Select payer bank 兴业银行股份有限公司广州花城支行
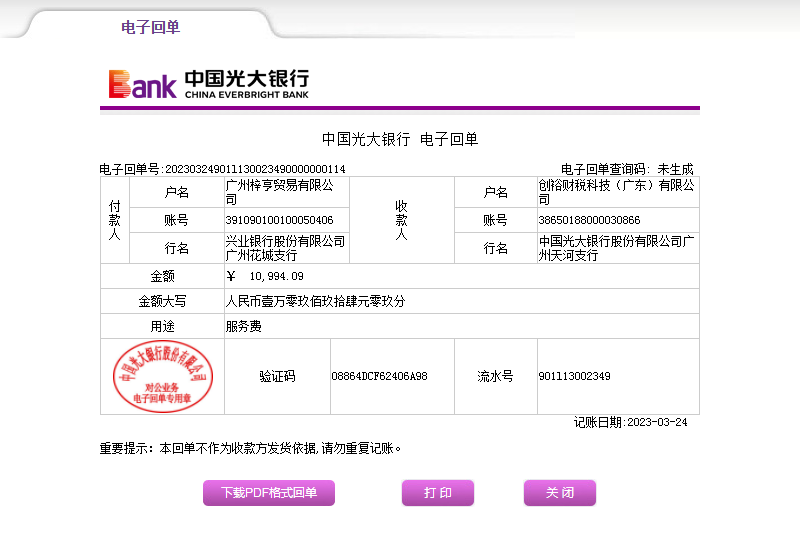The image size is (800, 534). pyautogui.click(x=285, y=248)
